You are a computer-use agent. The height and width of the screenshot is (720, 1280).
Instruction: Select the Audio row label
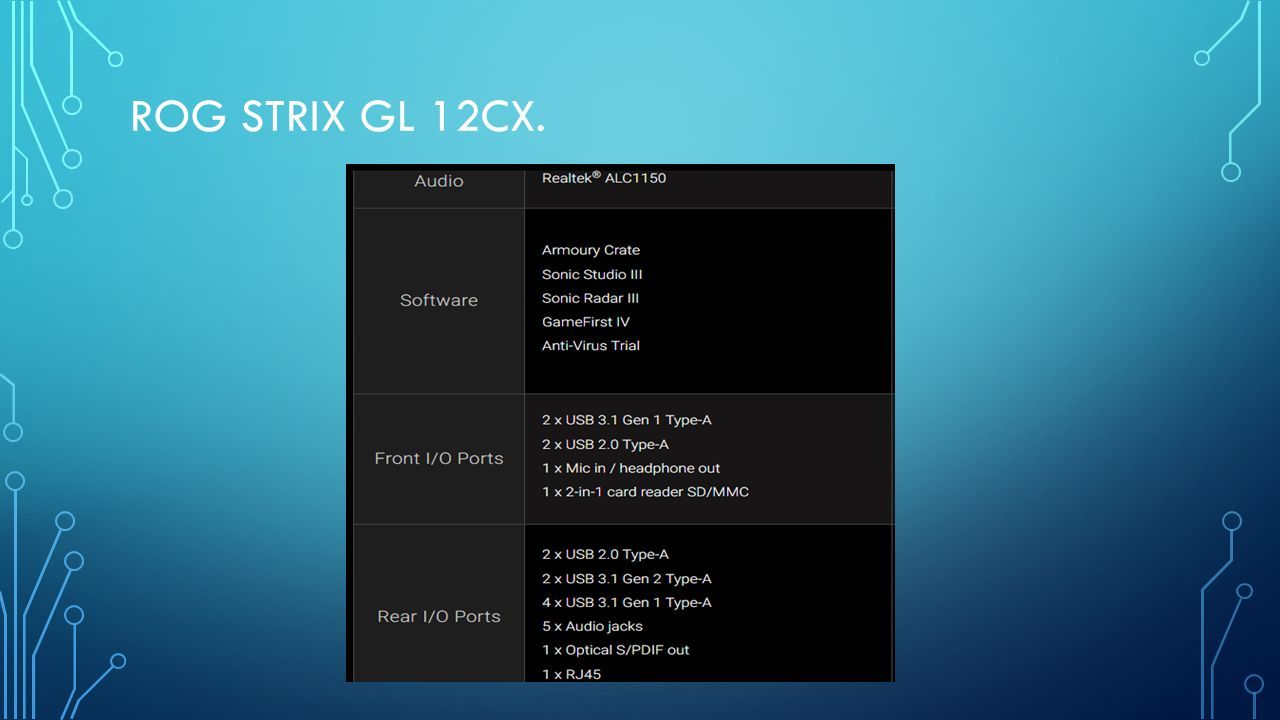[x=439, y=181]
